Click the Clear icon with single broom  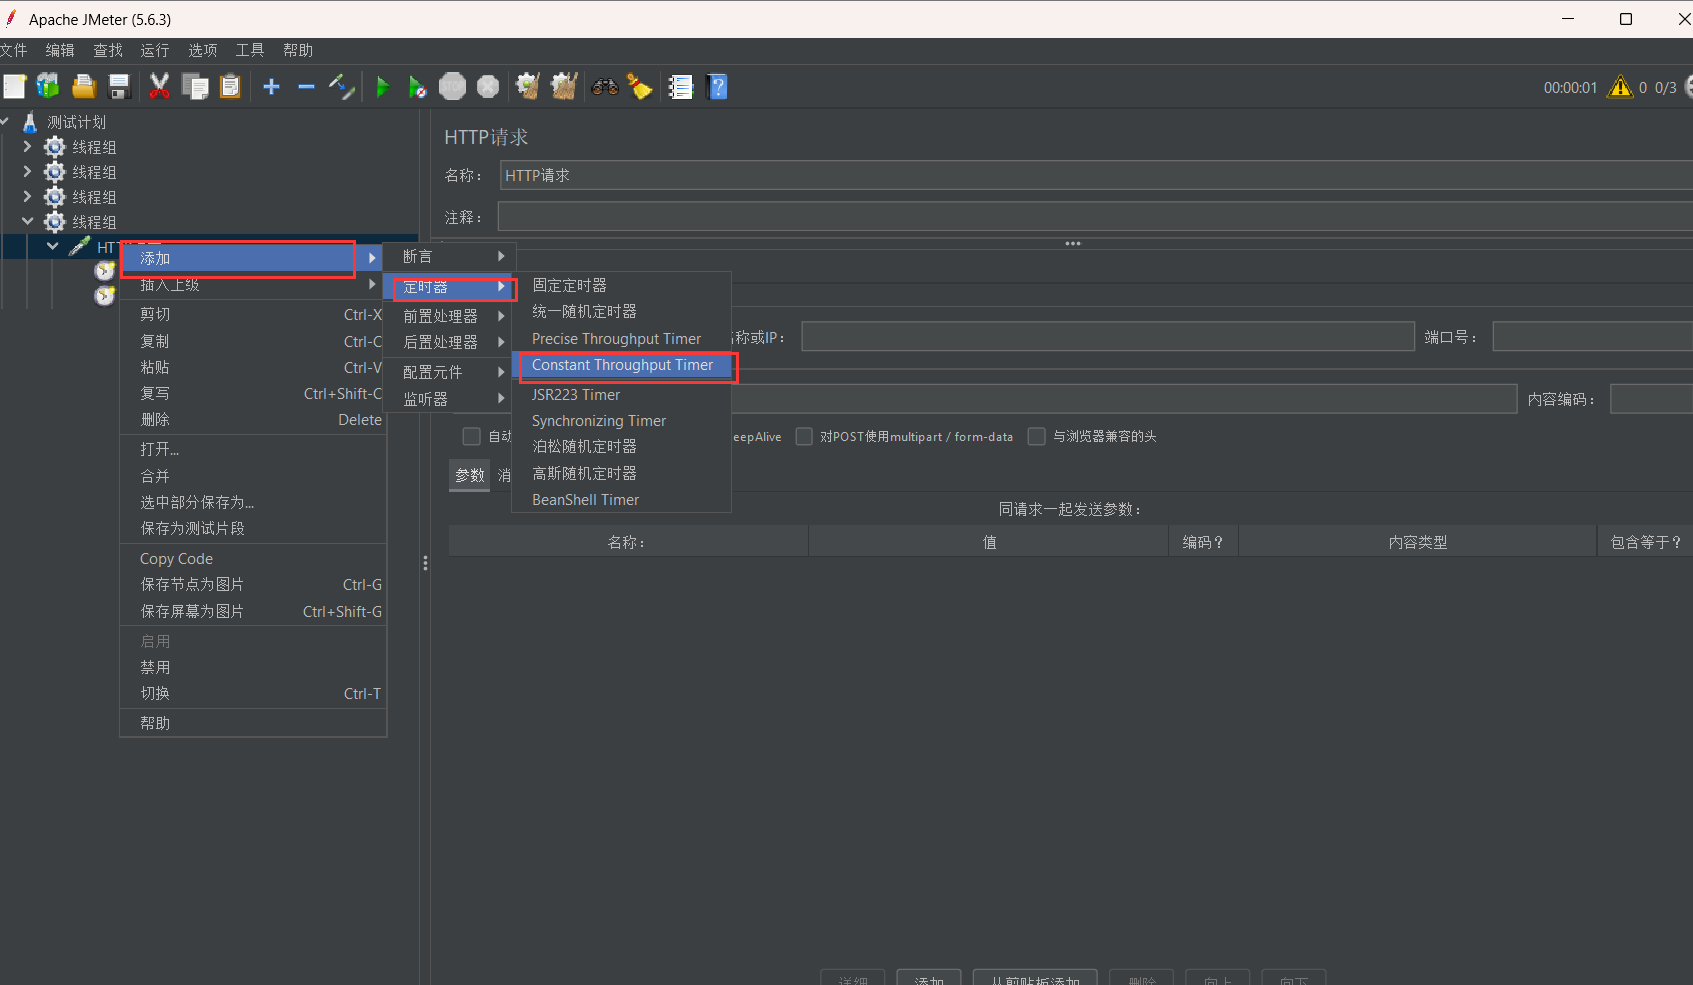tap(528, 87)
